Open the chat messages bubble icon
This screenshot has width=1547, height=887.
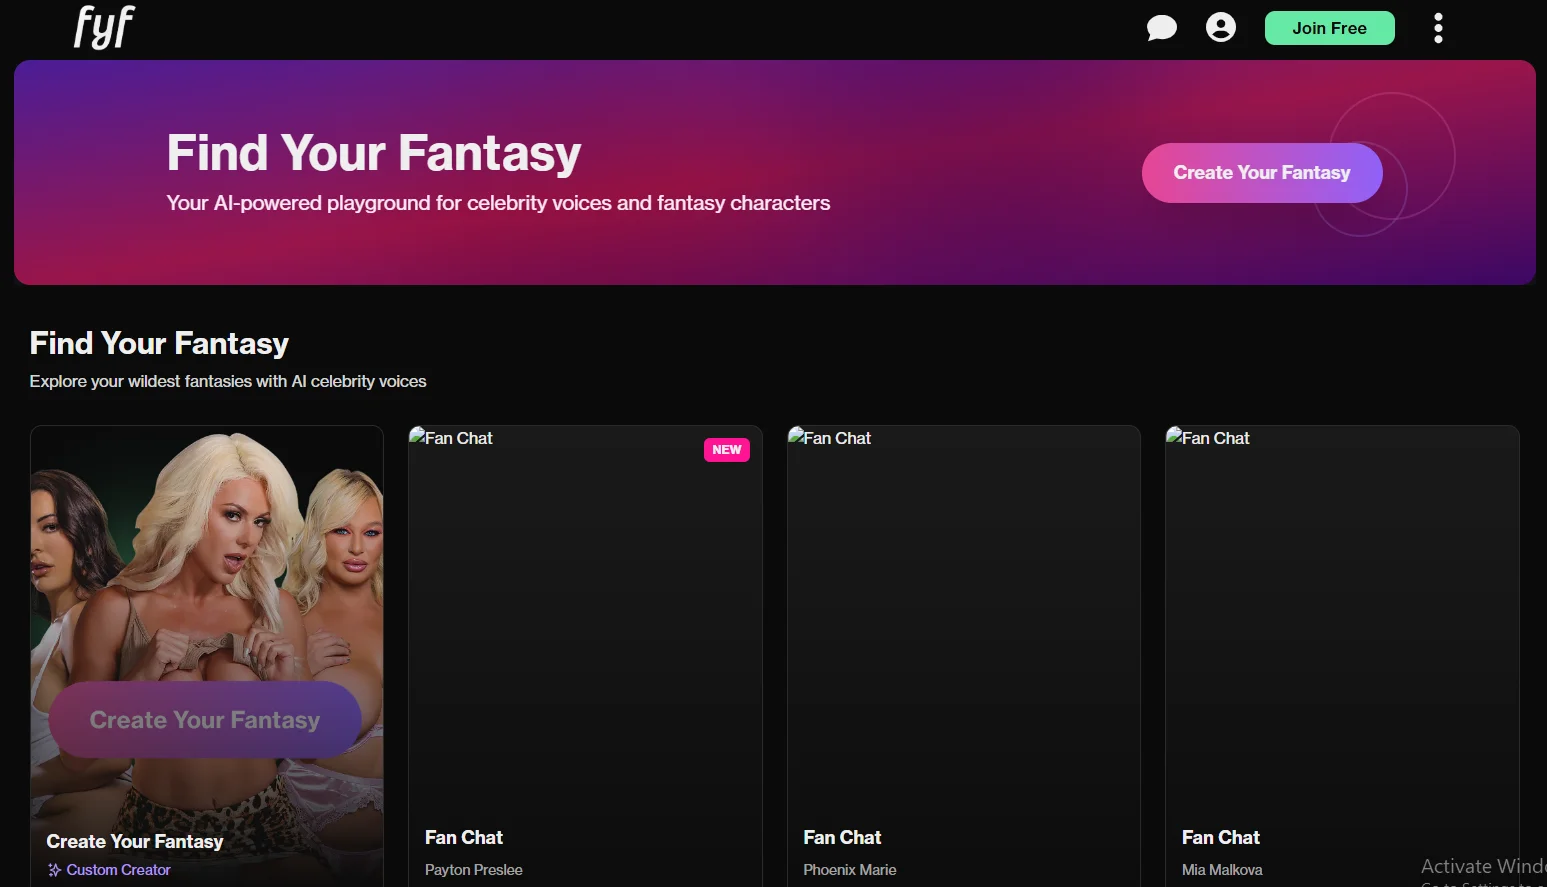1161,28
